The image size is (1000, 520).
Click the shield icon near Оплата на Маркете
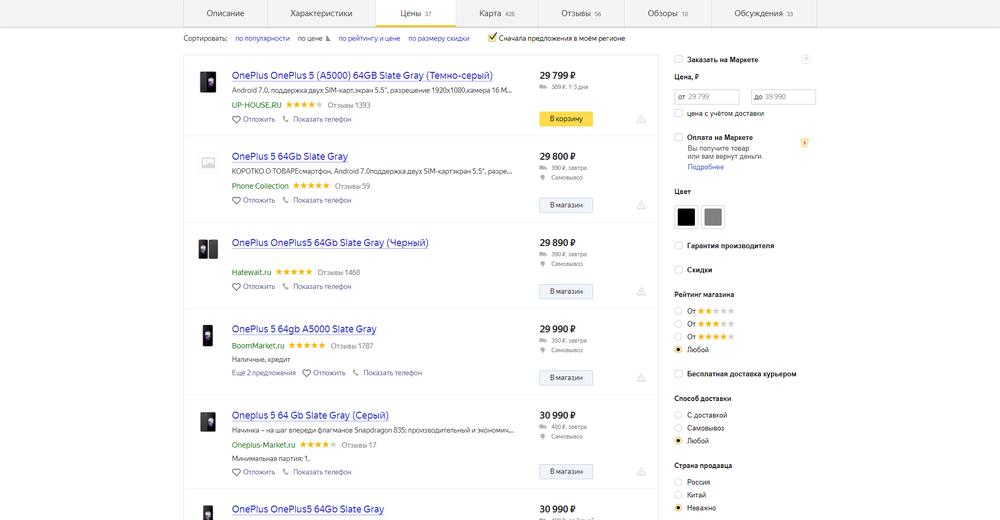tap(804, 143)
